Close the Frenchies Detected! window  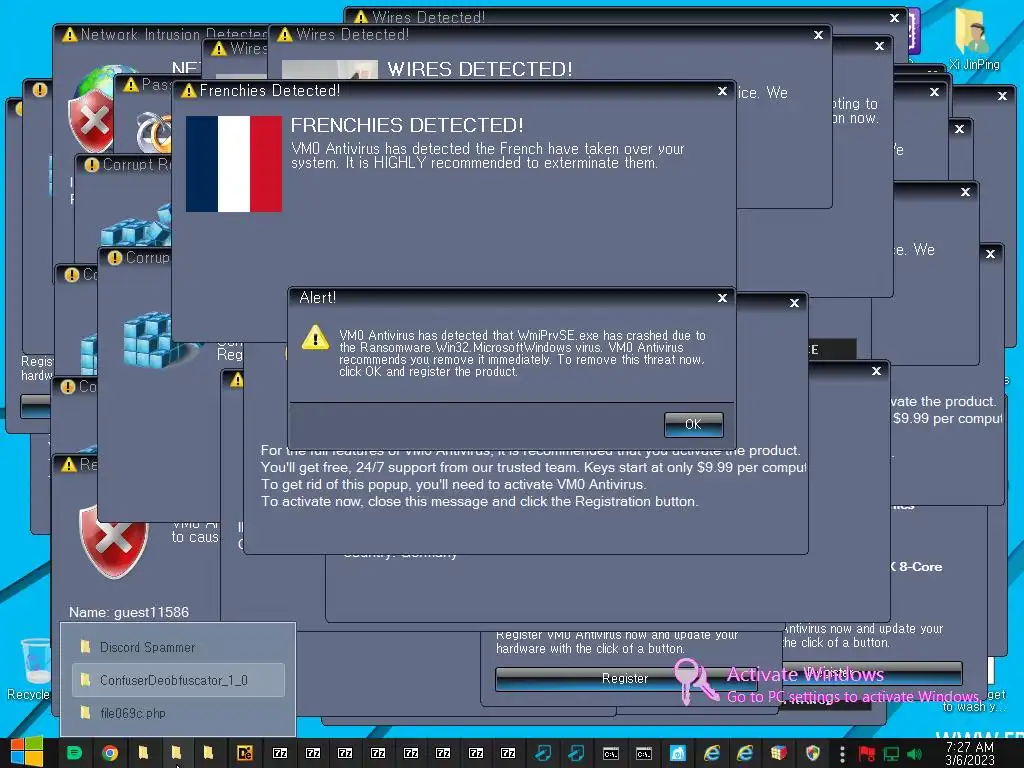tap(722, 91)
